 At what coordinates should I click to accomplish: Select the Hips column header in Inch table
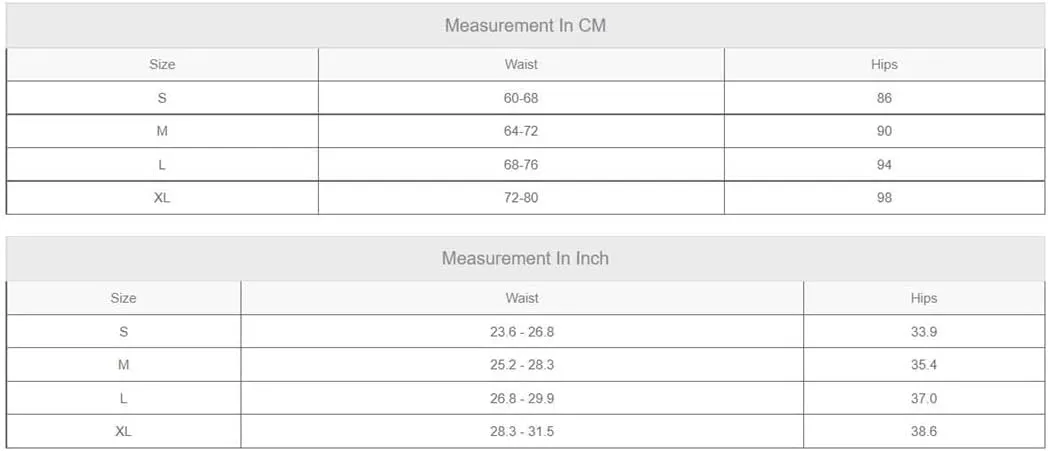click(x=924, y=298)
